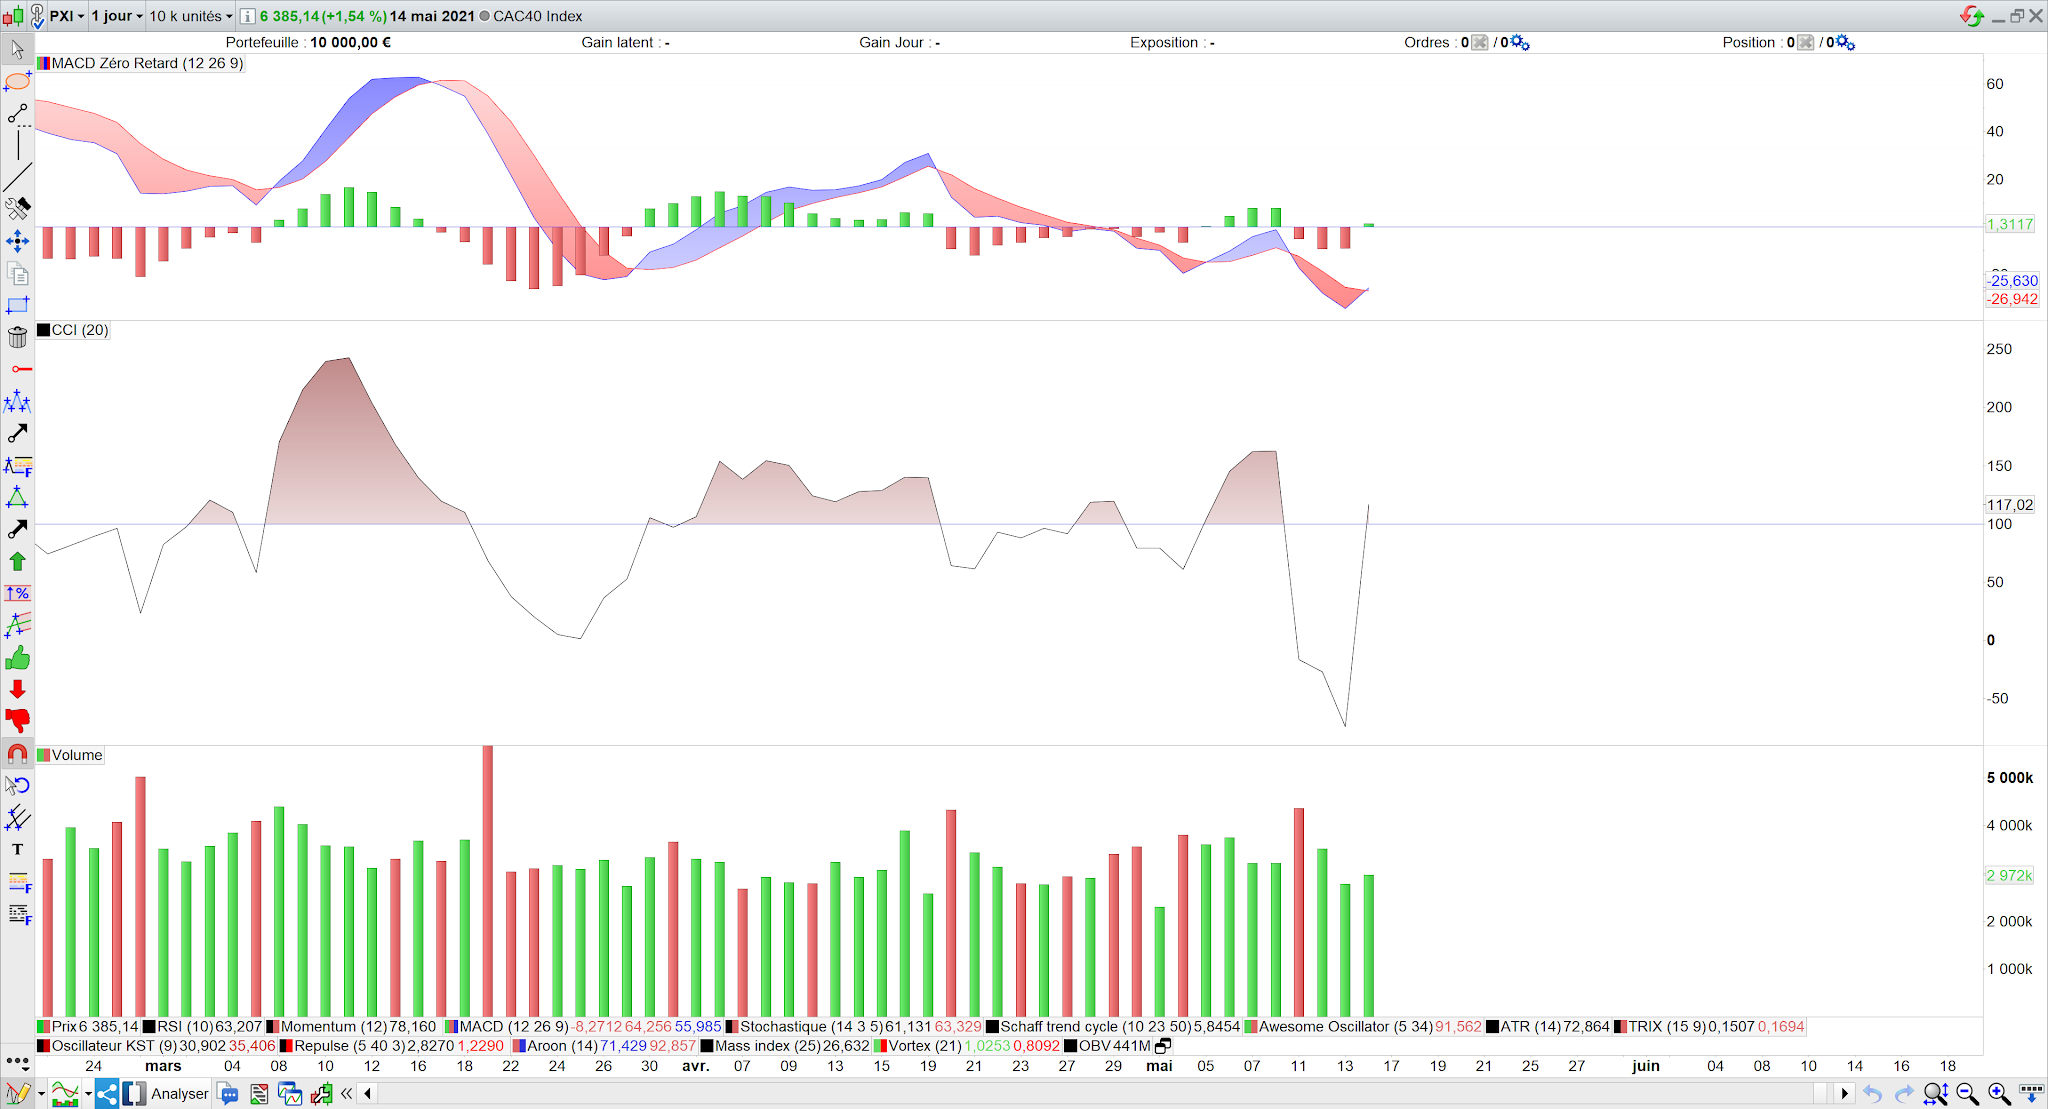2048x1109 pixels.
Task: Choose the diagonal trend line tool
Action: [x=17, y=177]
